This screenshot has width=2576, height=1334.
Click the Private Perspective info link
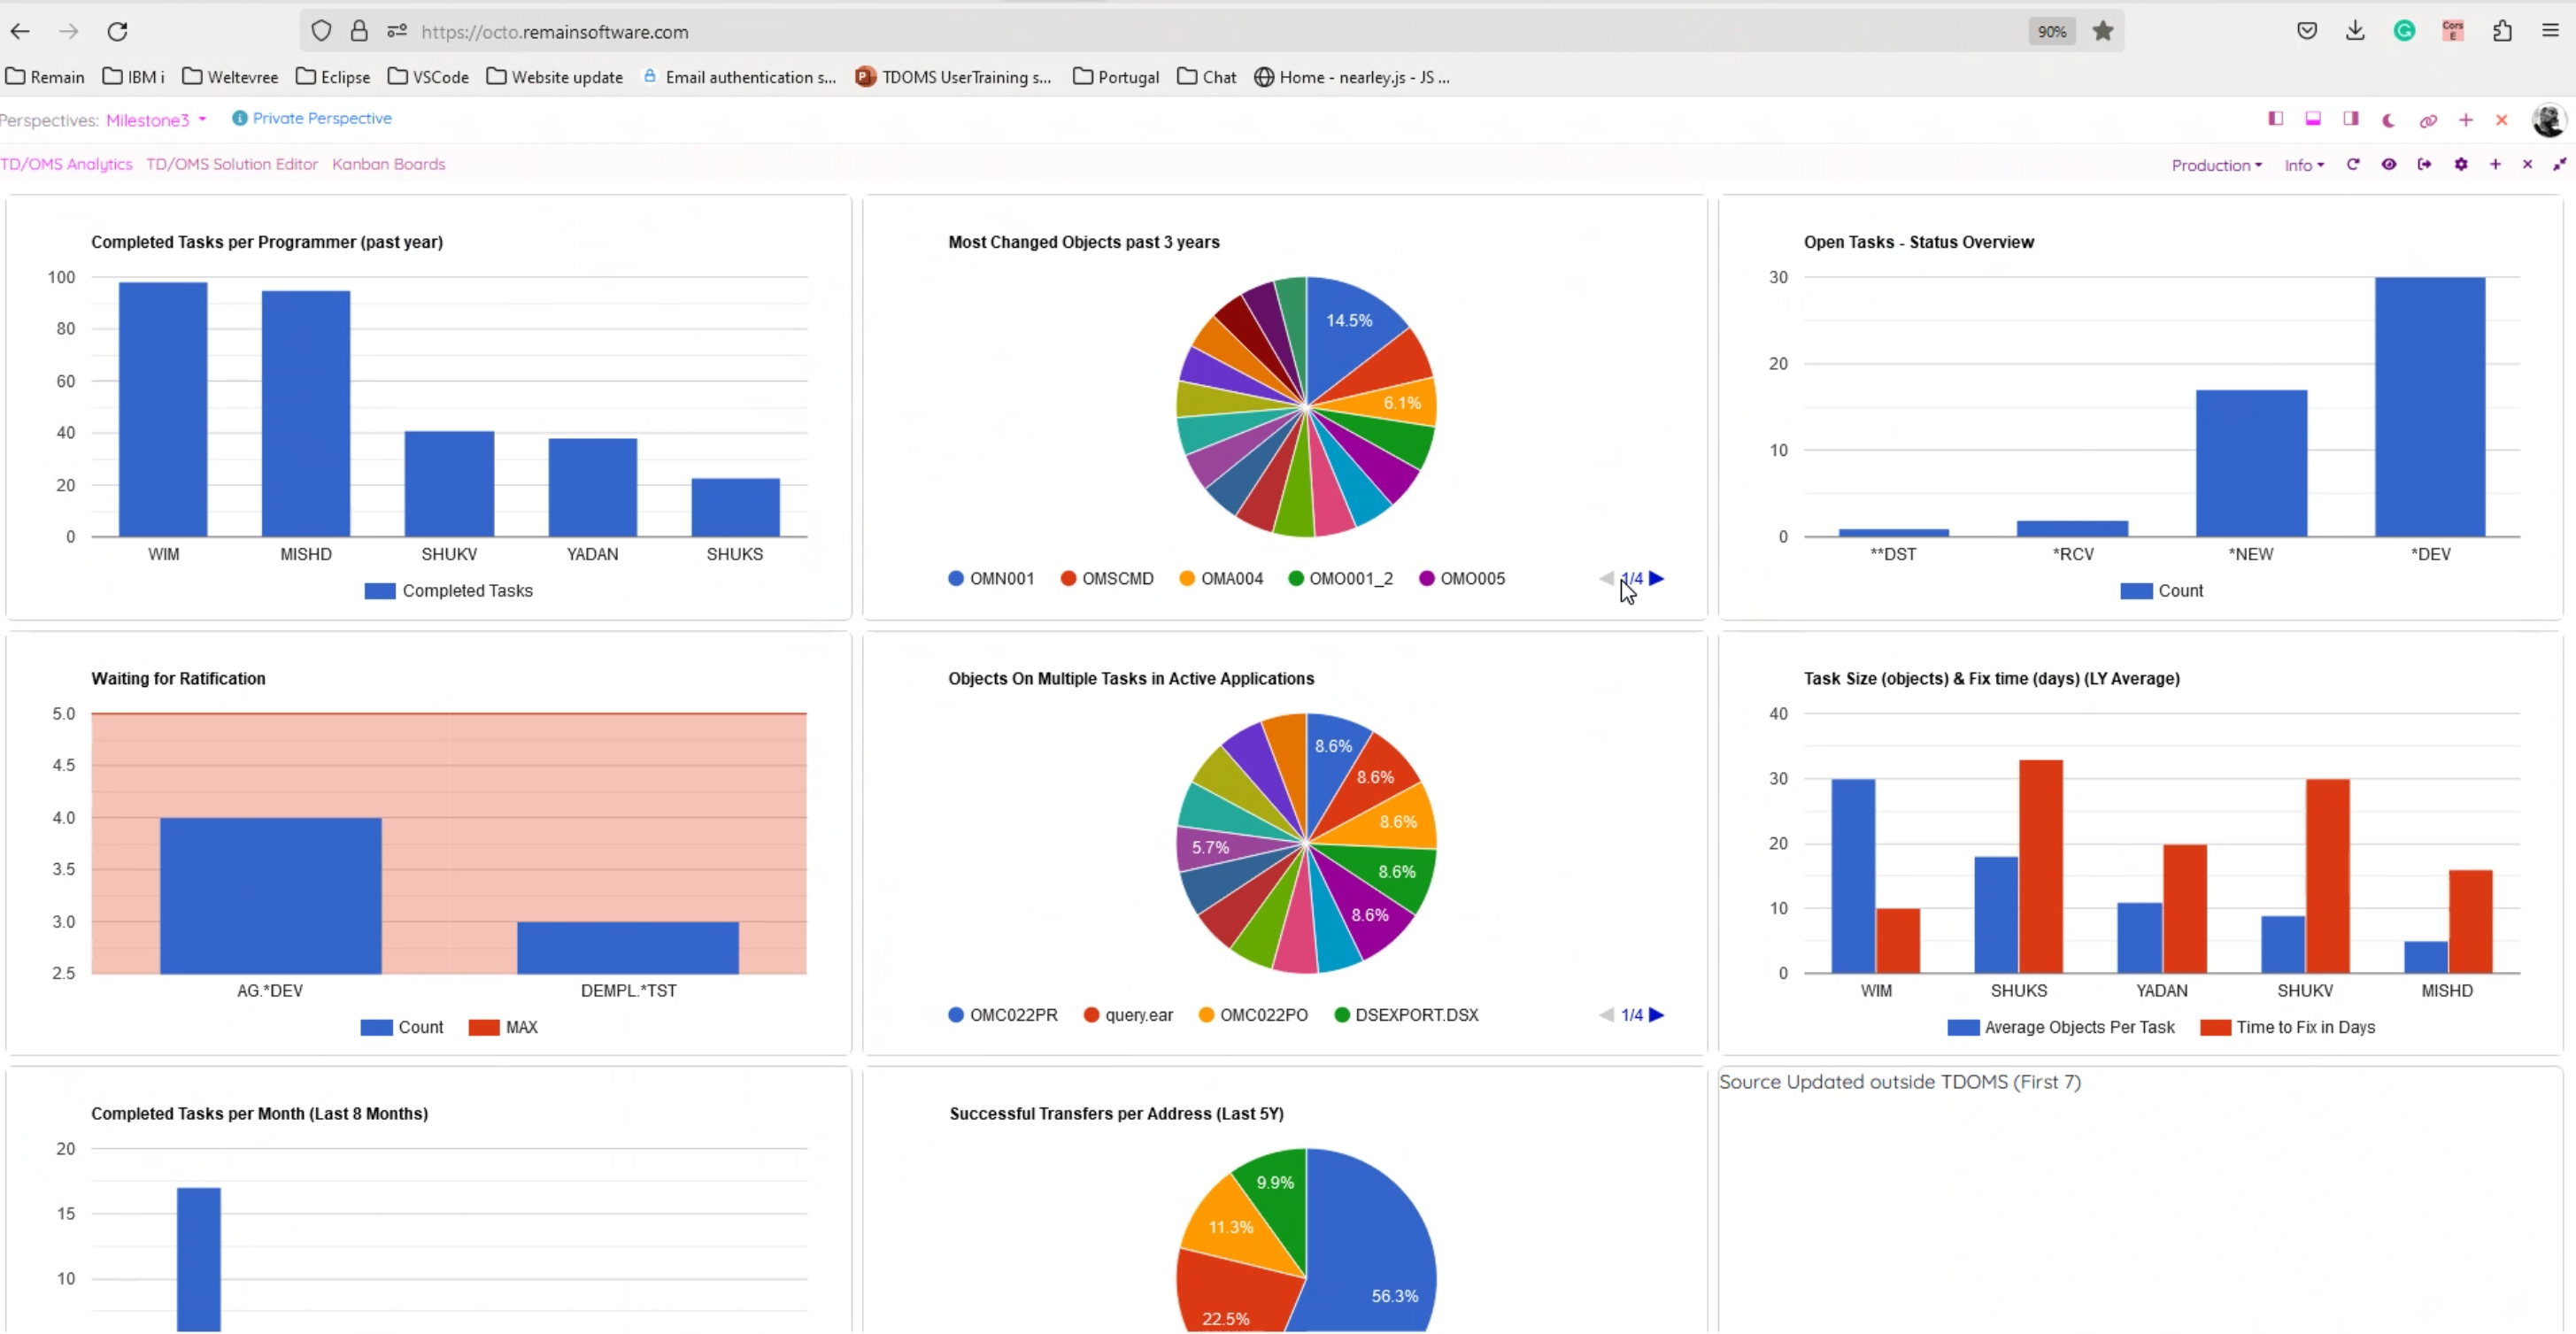(x=312, y=118)
